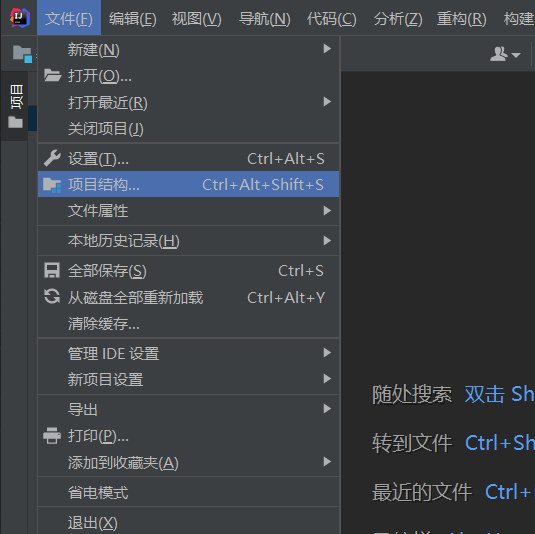Select 关闭项目(J) menu entry
The image size is (535, 534).
[188, 129]
